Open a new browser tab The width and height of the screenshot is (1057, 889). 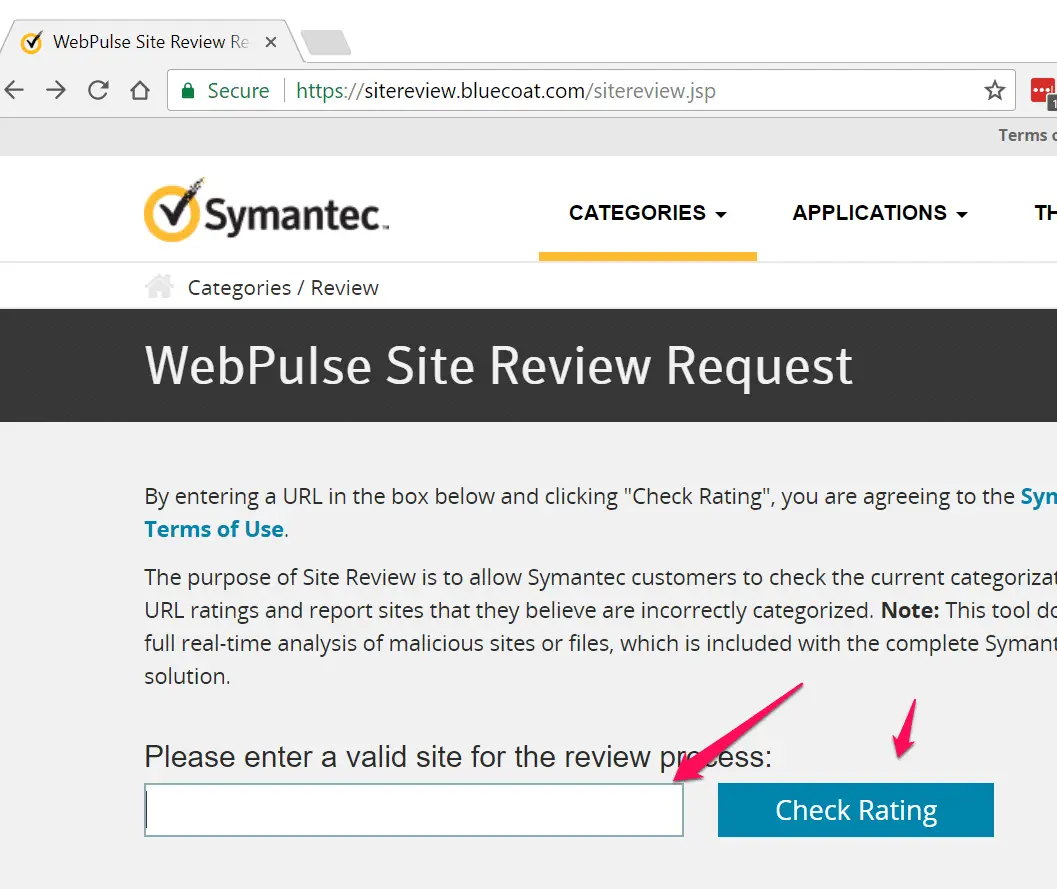point(325,42)
